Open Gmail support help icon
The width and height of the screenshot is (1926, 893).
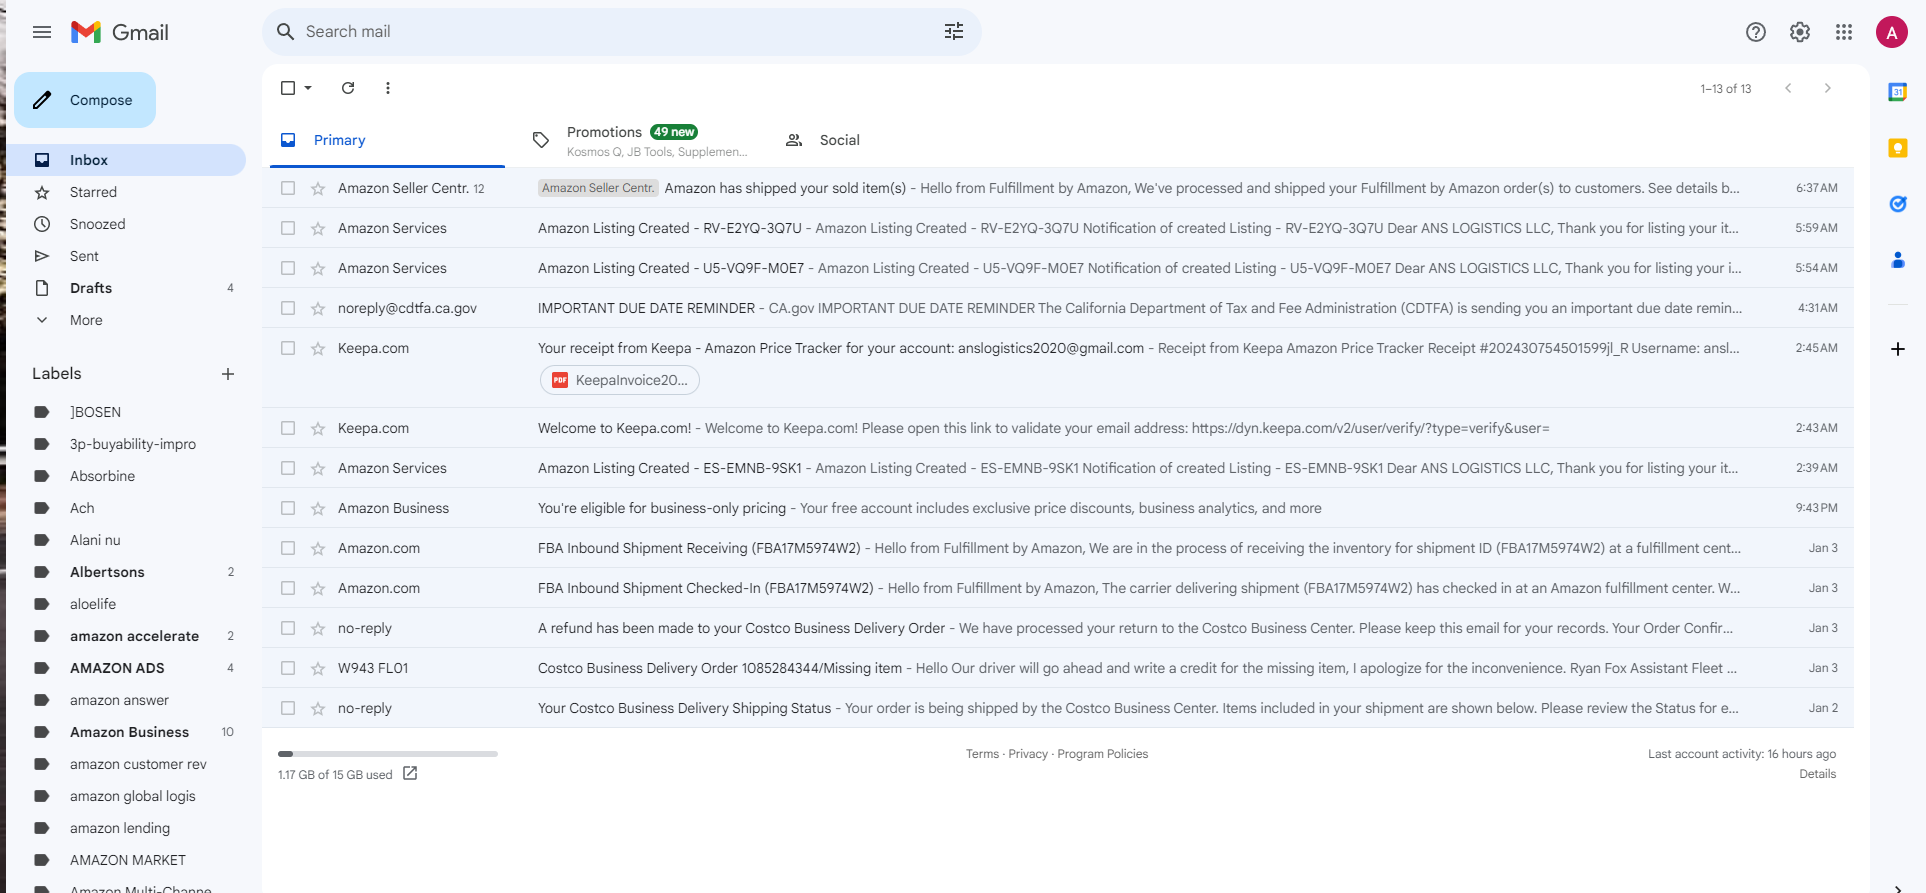click(x=1756, y=32)
